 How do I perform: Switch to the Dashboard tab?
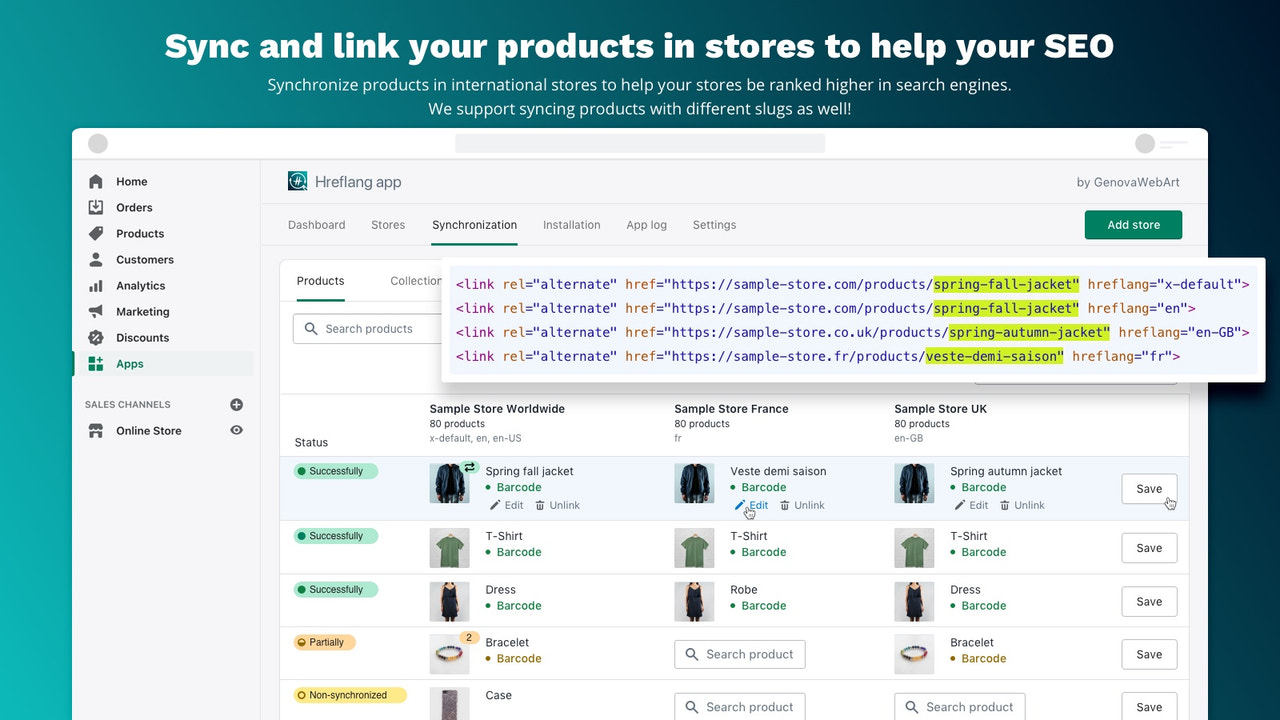coord(316,225)
